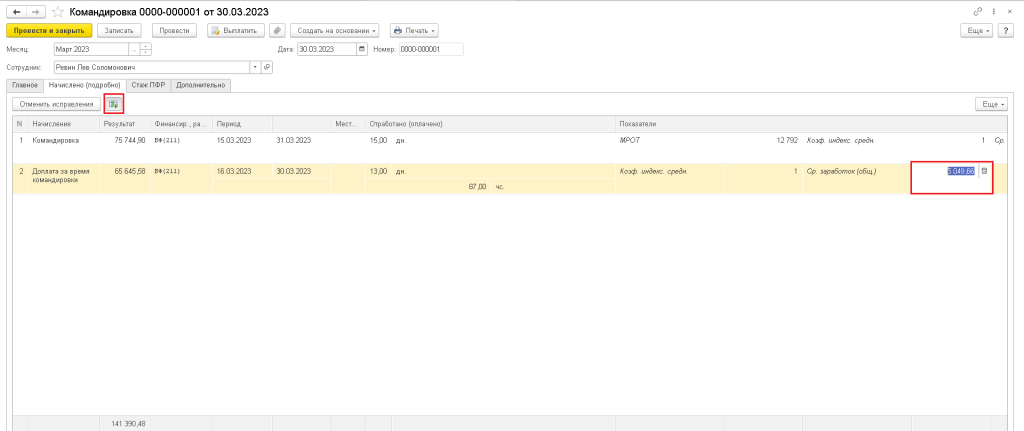Open the Сотрудник dropdown list
The width and height of the screenshot is (1024, 431).
(254, 67)
